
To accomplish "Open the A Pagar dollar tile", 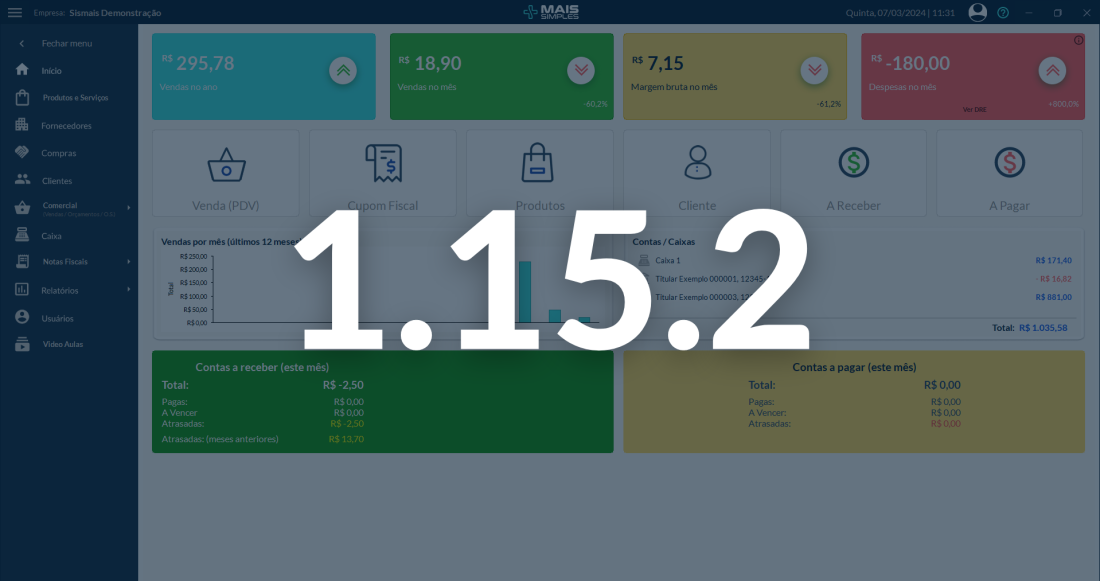I will pos(1010,173).
